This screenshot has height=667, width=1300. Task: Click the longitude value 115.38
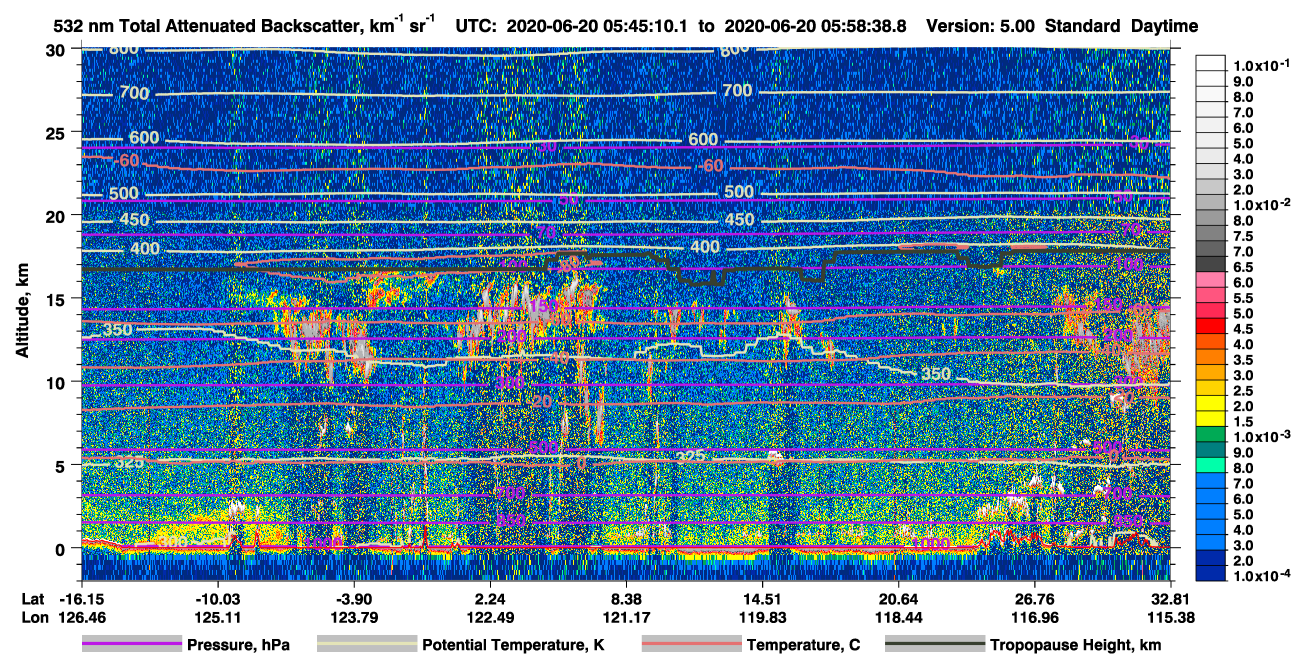pyautogui.click(x=1170, y=616)
